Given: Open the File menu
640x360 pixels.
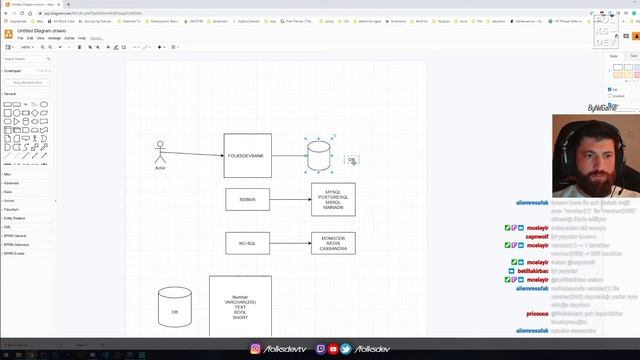Looking at the screenshot, I should coord(20,38).
